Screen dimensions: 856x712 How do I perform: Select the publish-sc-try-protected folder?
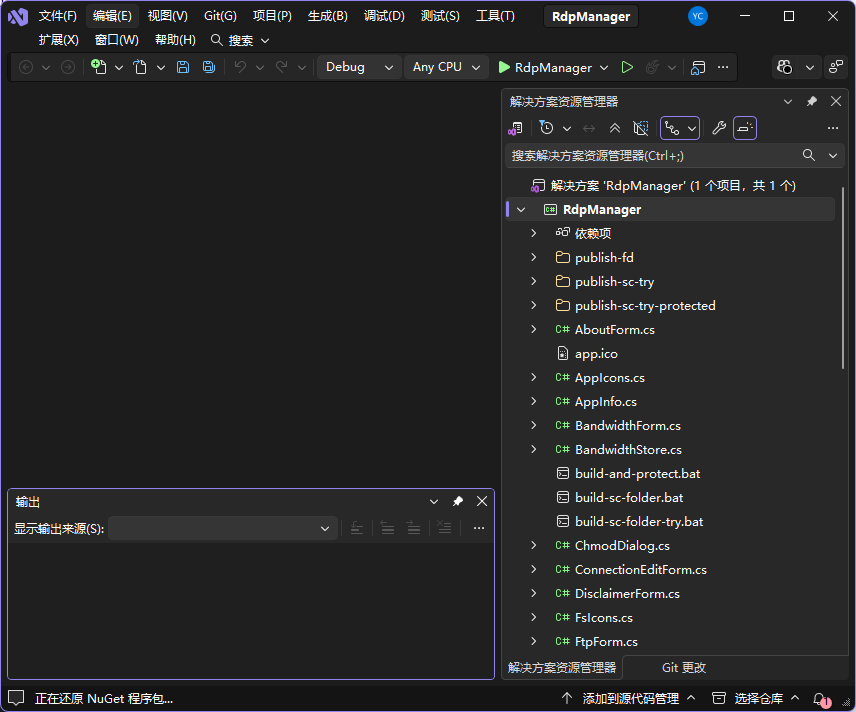click(645, 305)
